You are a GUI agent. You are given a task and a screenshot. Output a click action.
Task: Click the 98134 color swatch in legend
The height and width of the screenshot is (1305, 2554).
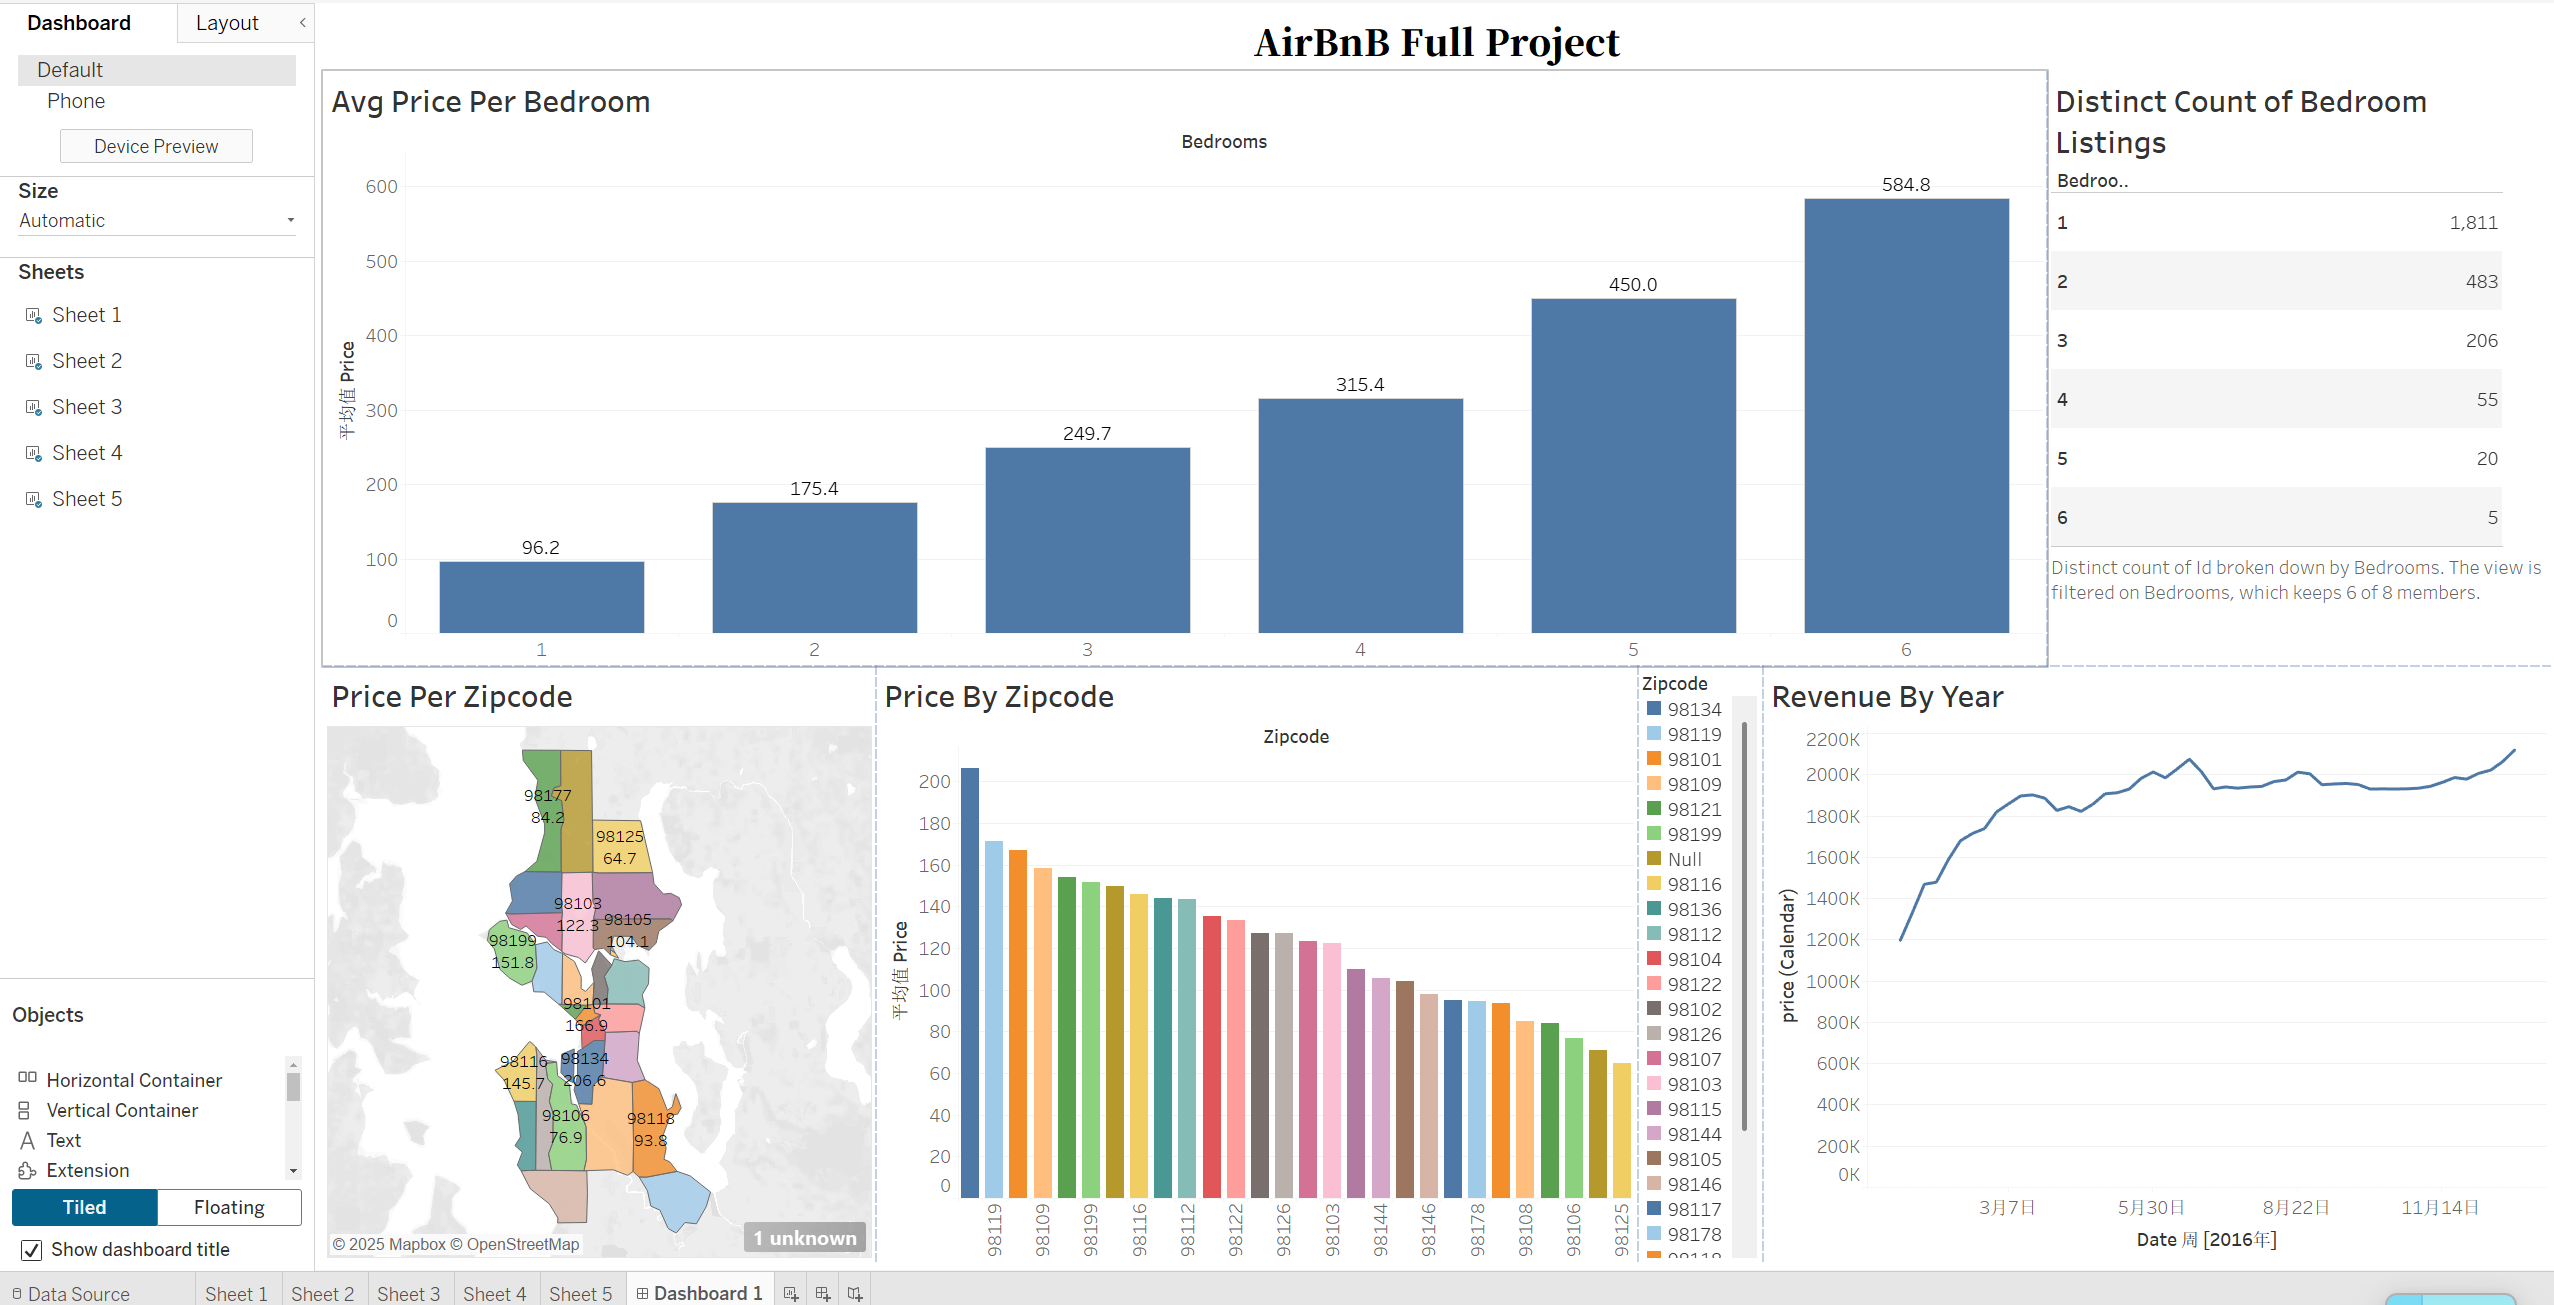click(x=1654, y=708)
